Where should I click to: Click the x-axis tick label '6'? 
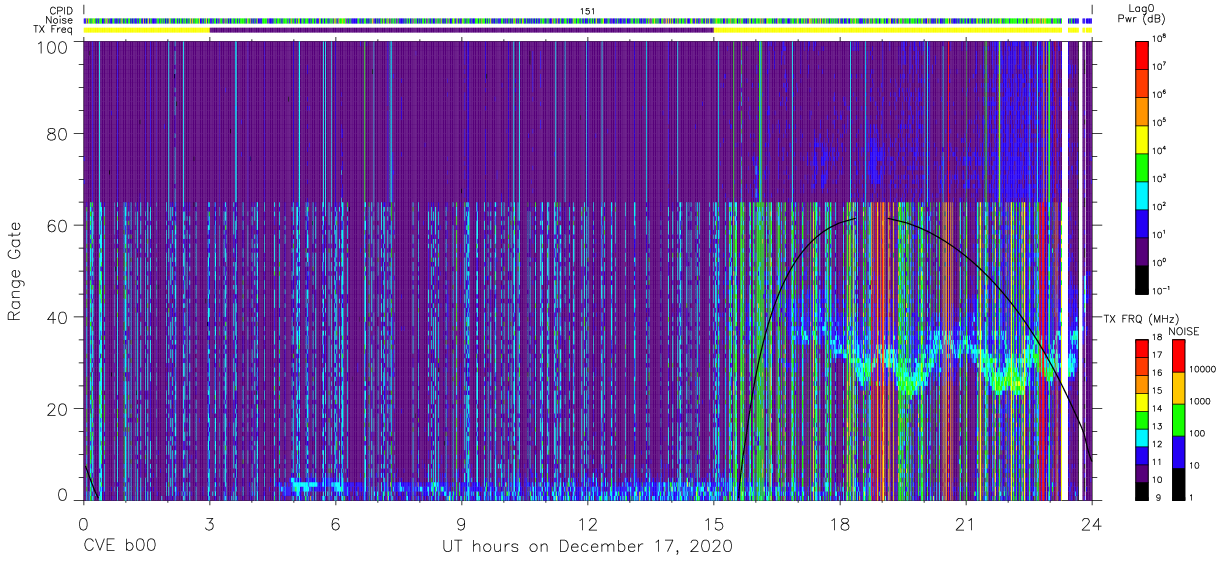[x=336, y=523]
